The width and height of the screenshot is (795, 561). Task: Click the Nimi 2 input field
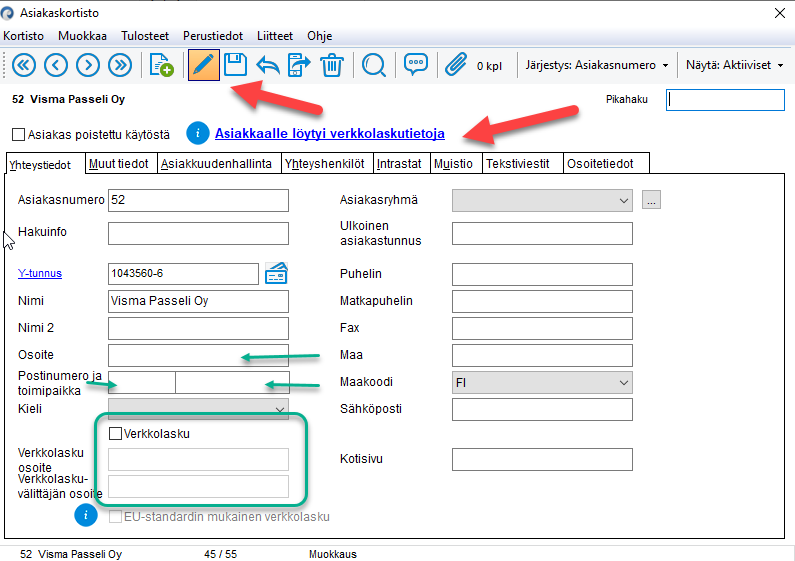198,328
